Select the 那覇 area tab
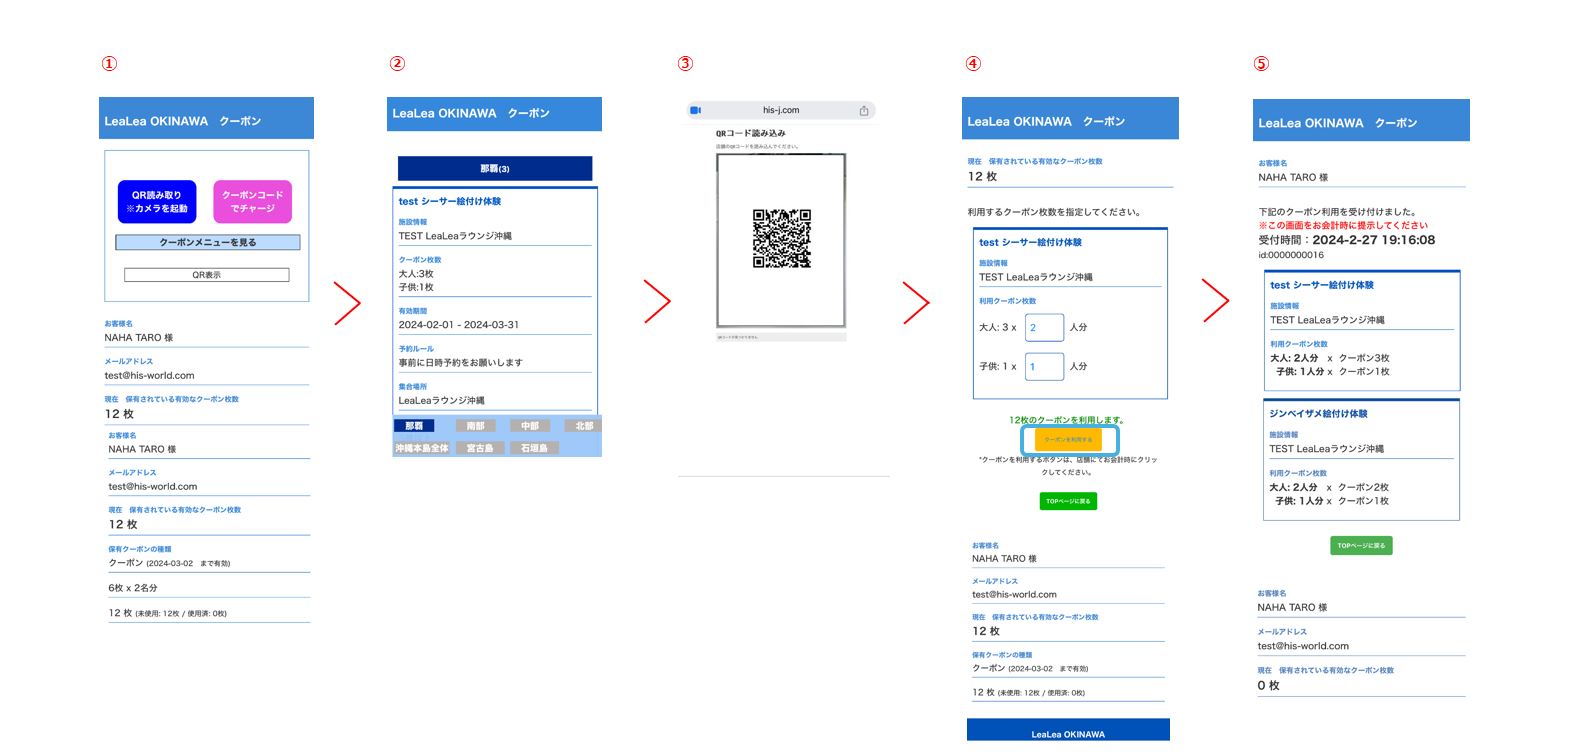1590x755 pixels. pos(414,426)
